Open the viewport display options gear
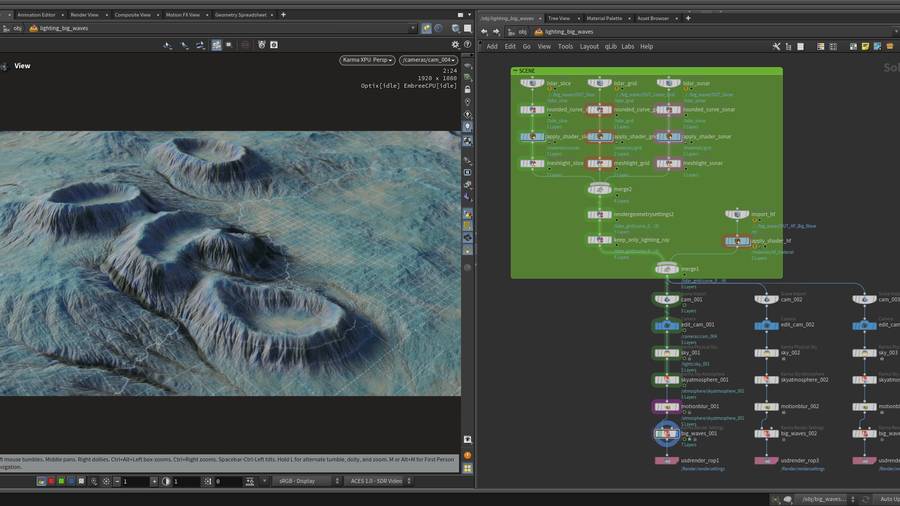This screenshot has height=506, width=900. (x=456, y=45)
